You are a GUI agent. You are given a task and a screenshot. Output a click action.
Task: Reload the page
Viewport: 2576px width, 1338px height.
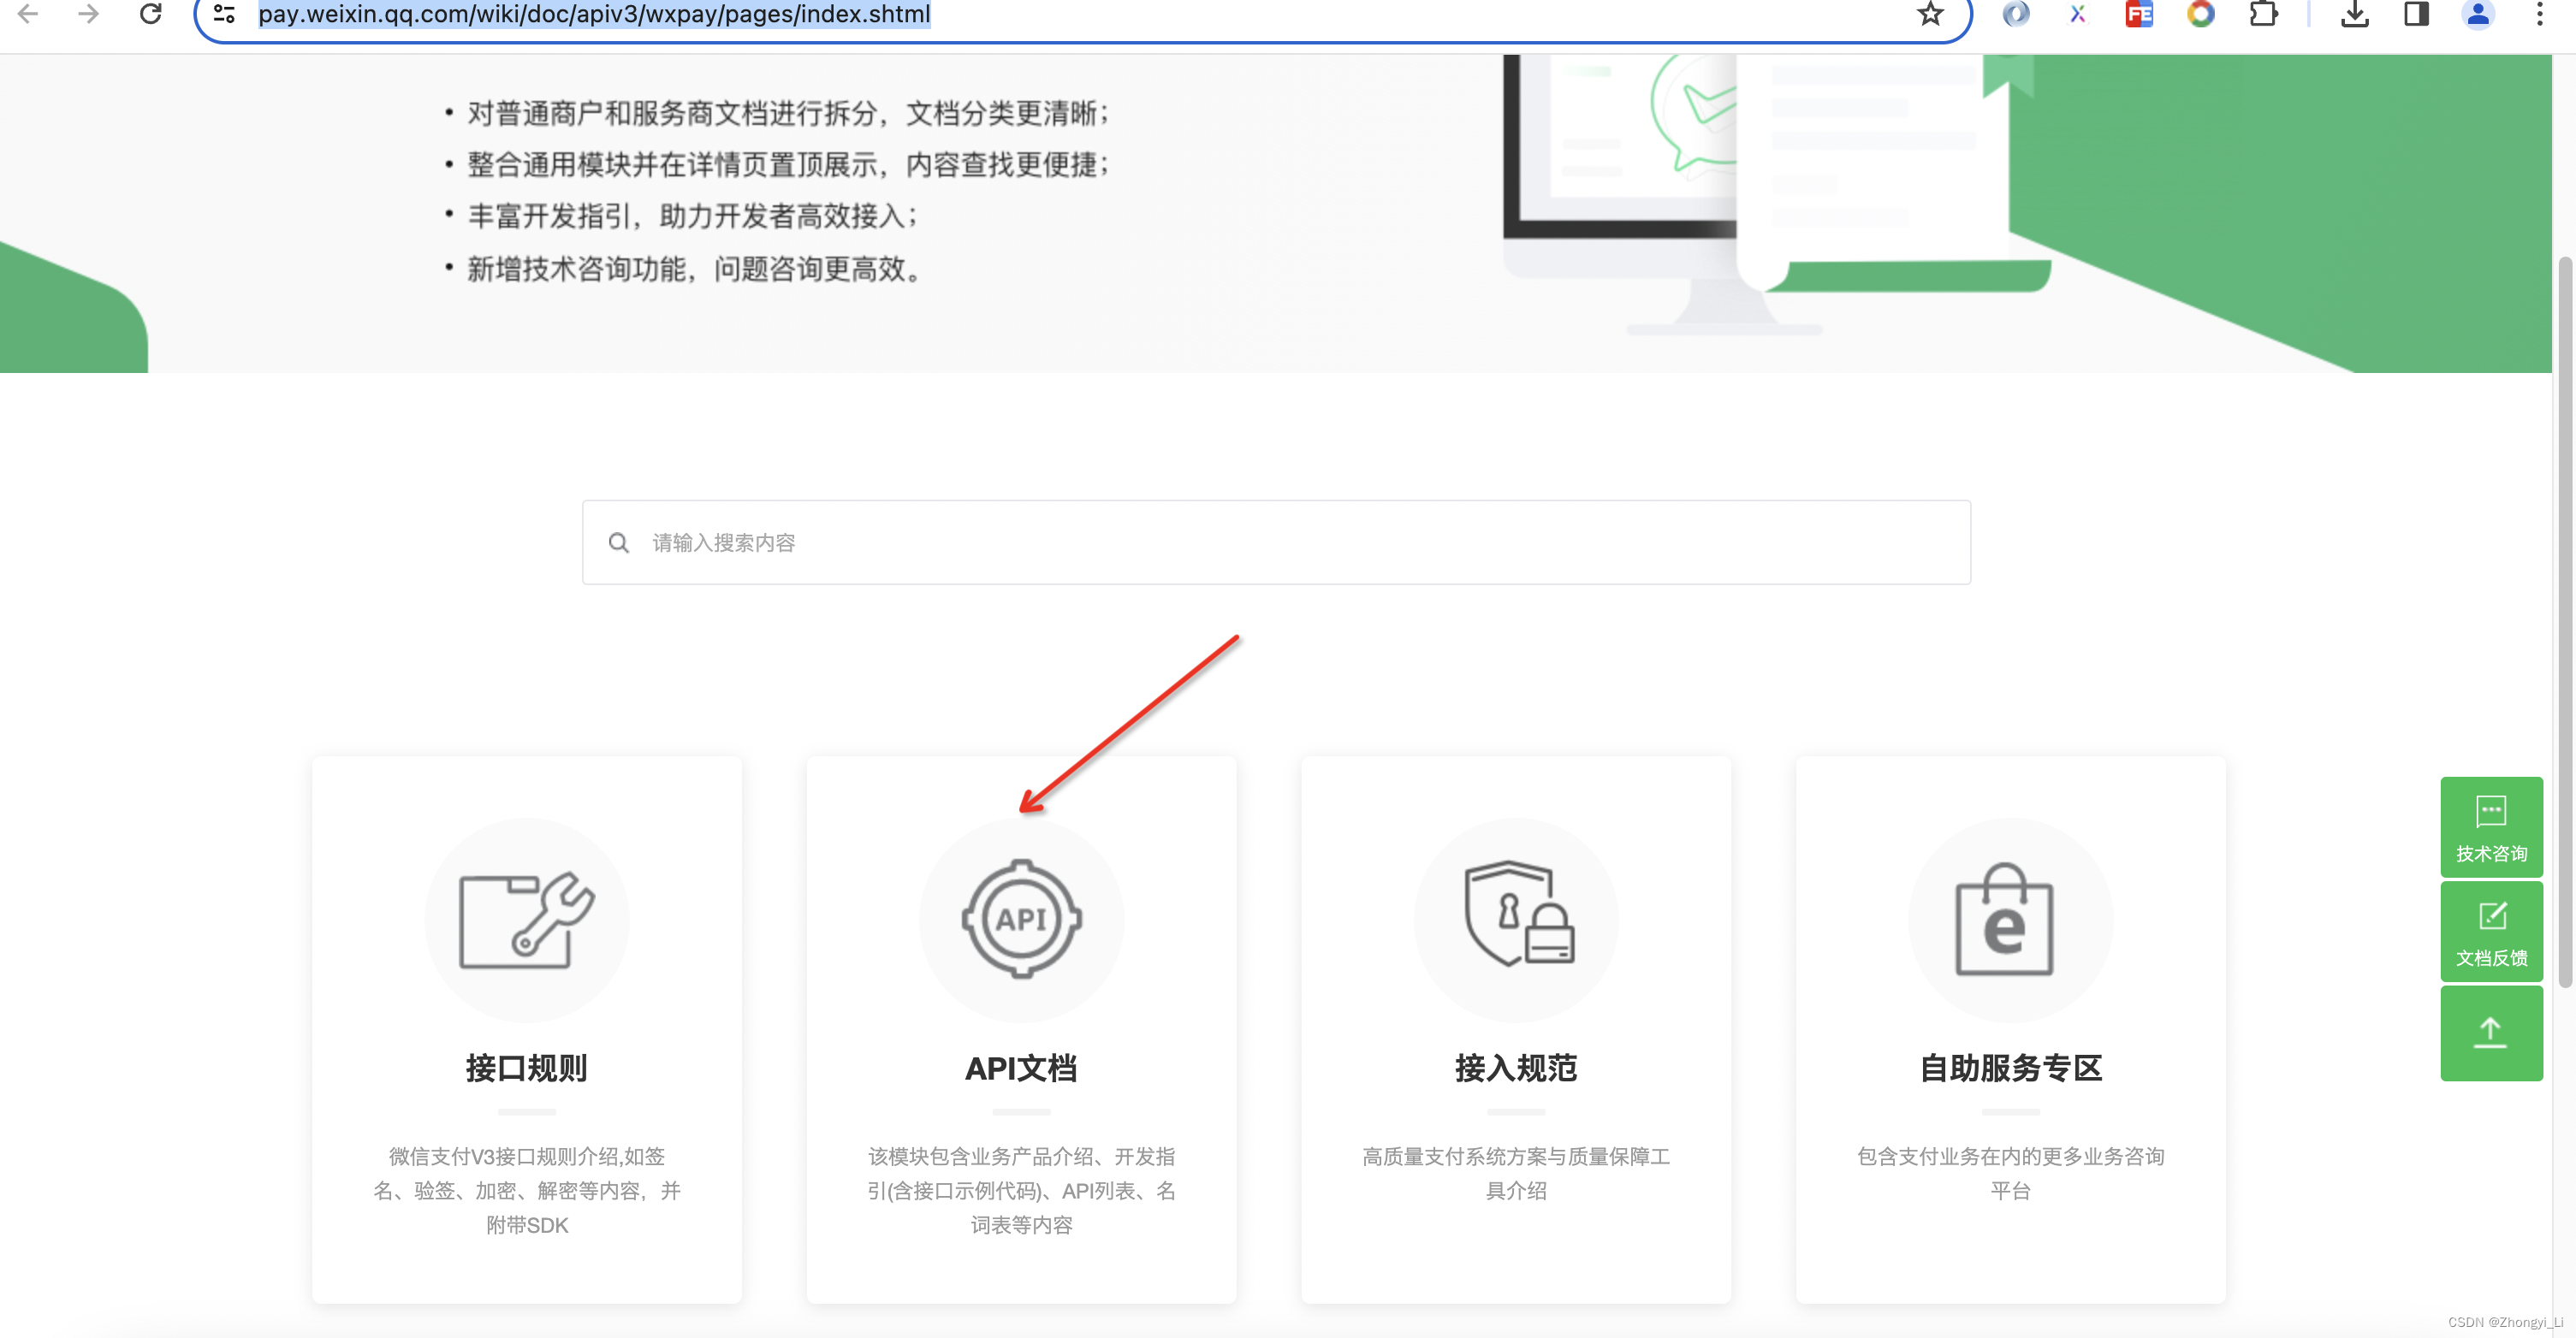point(150,14)
